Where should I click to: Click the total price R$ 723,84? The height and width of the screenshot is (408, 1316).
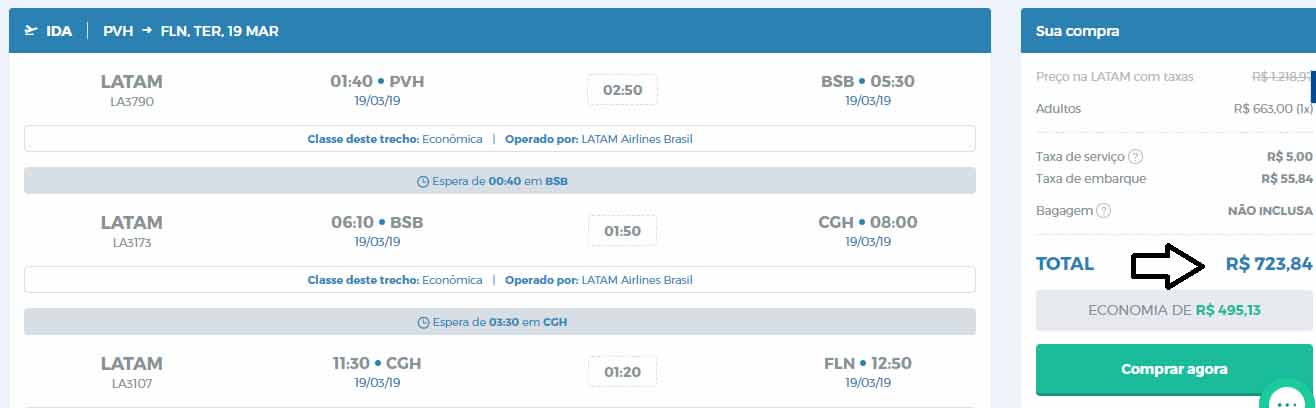pos(1268,265)
